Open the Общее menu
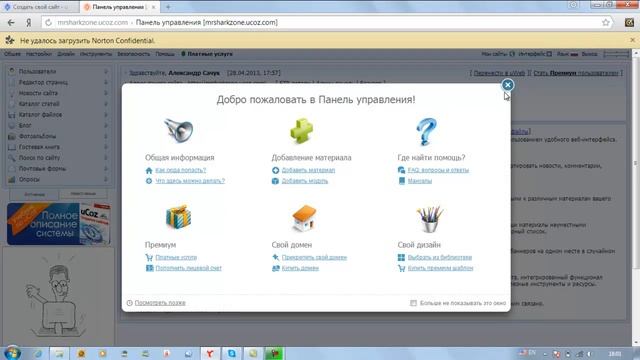The height and width of the screenshot is (360, 640). coord(12,54)
